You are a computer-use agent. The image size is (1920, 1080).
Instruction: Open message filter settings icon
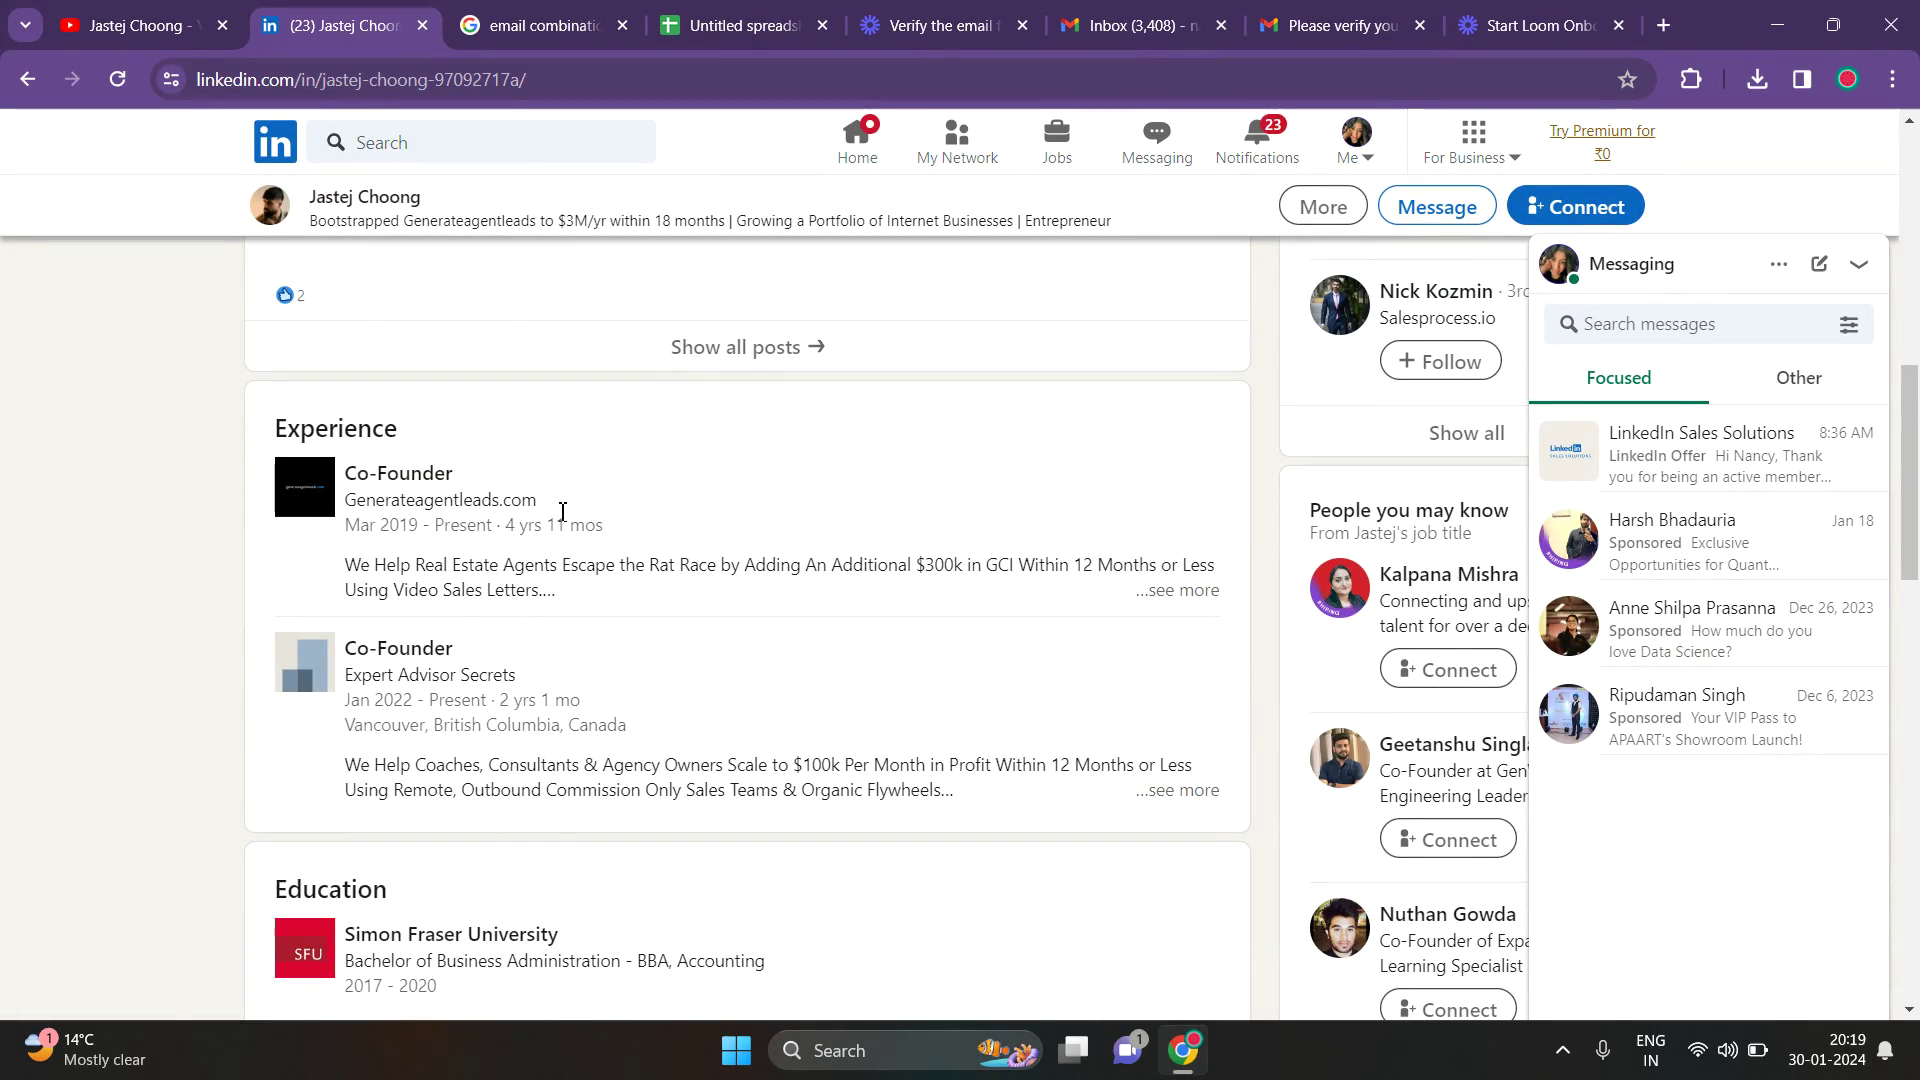[x=1849, y=324]
